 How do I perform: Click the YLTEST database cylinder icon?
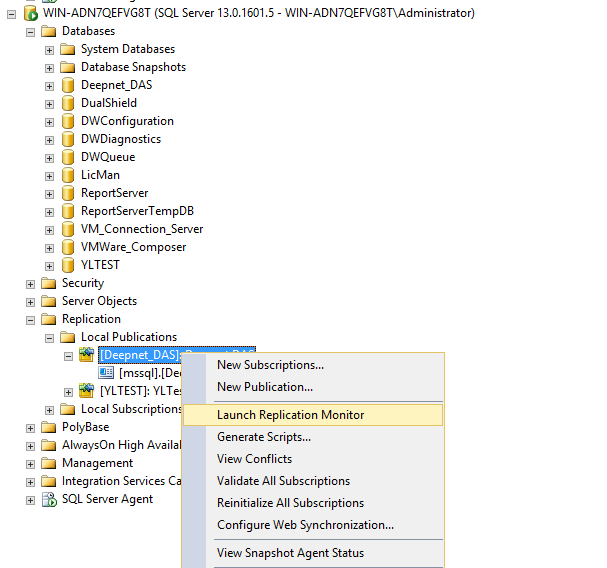[68, 265]
